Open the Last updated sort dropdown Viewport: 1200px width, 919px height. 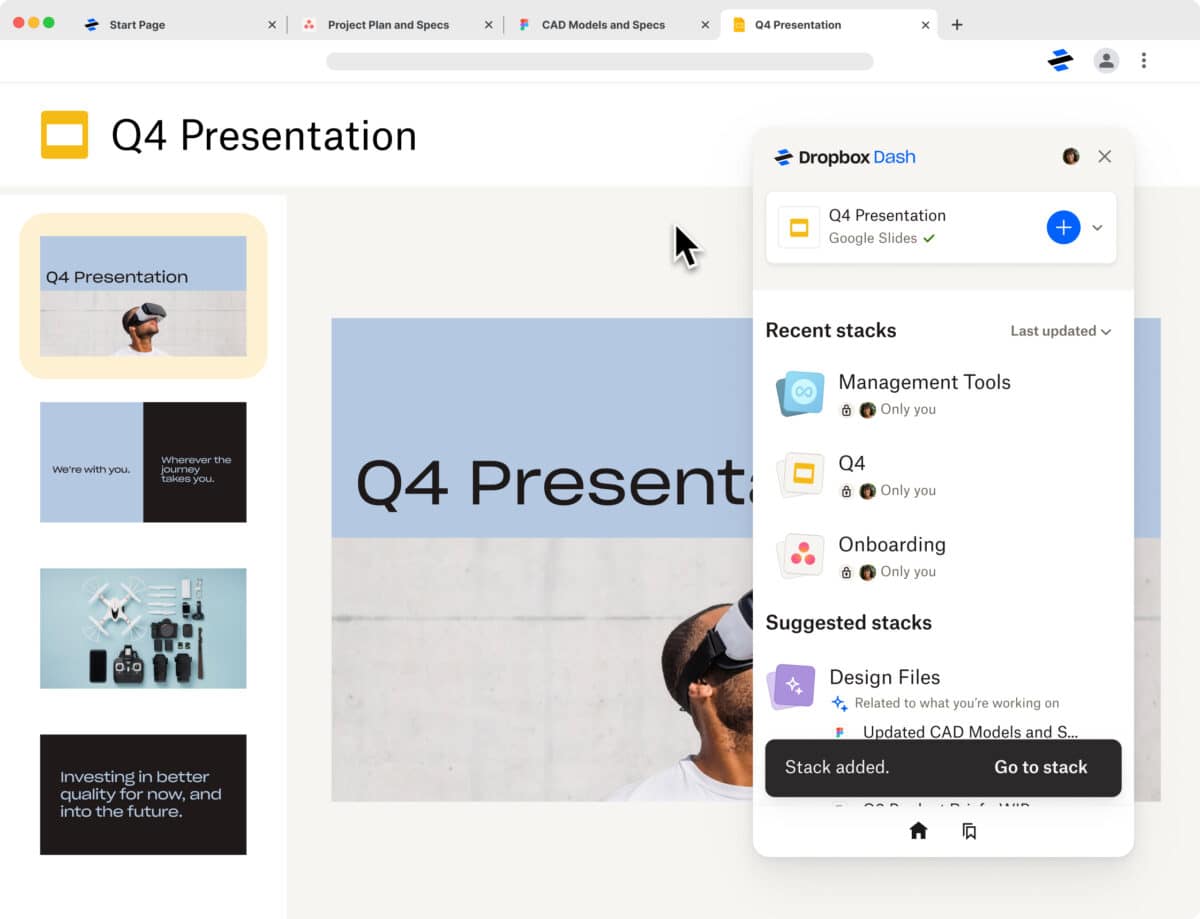pyautogui.click(x=1060, y=331)
